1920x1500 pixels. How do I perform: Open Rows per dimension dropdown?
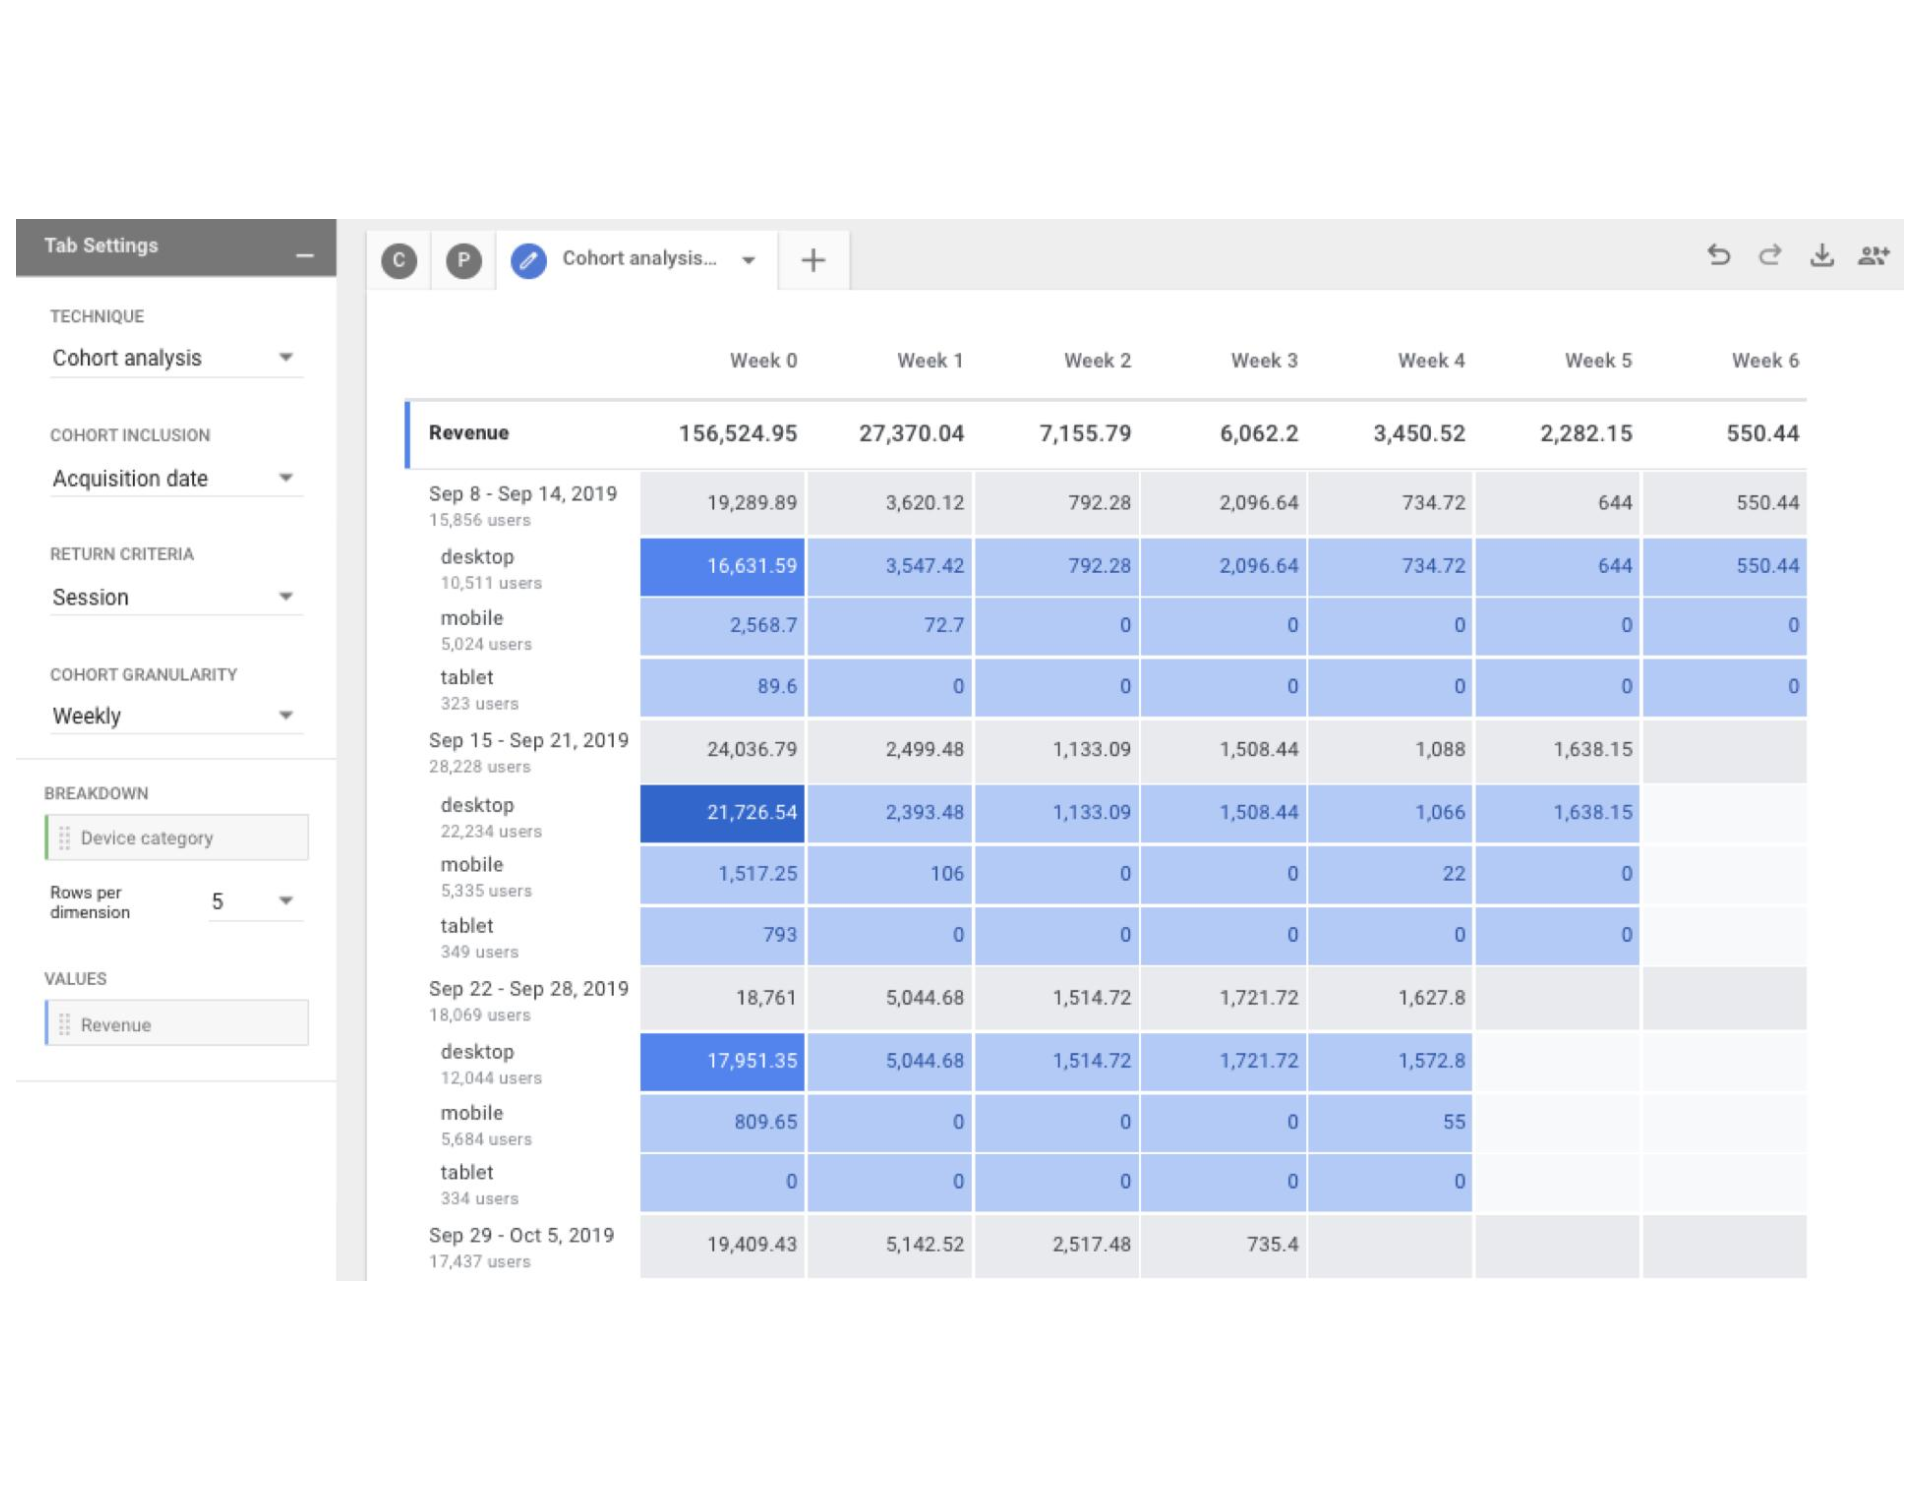(x=255, y=901)
